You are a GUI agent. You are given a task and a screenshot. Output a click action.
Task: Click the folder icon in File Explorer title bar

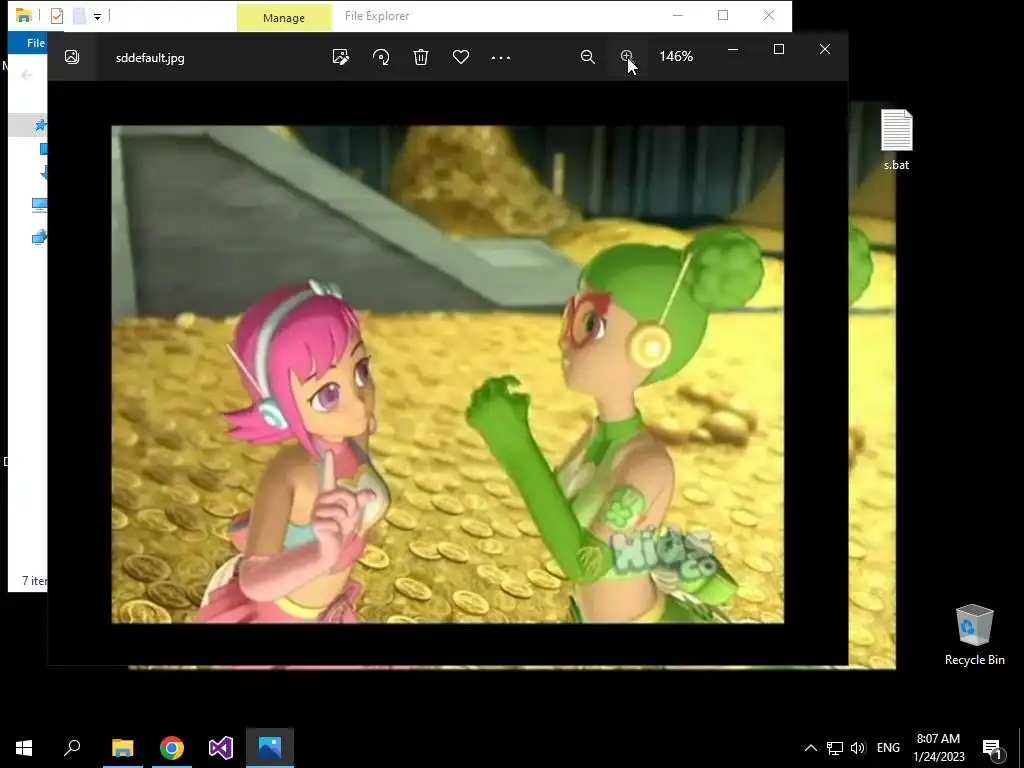coord(24,15)
